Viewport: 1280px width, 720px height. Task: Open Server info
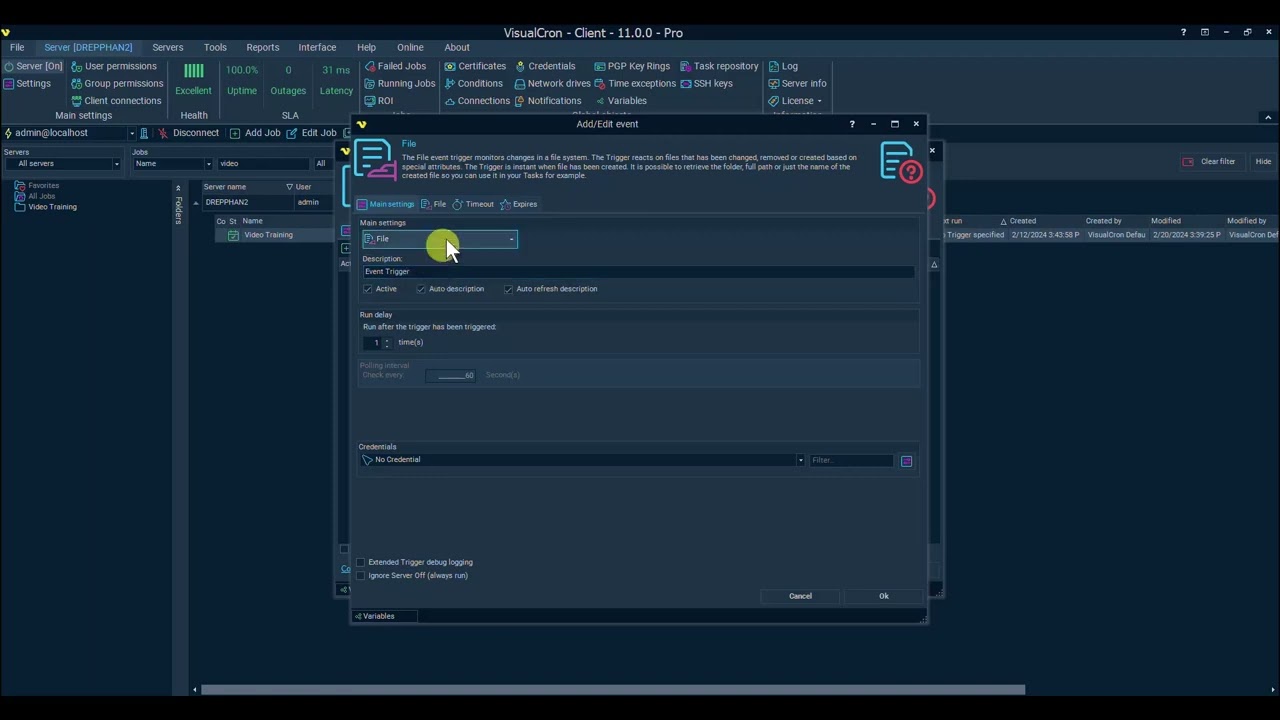tap(797, 83)
